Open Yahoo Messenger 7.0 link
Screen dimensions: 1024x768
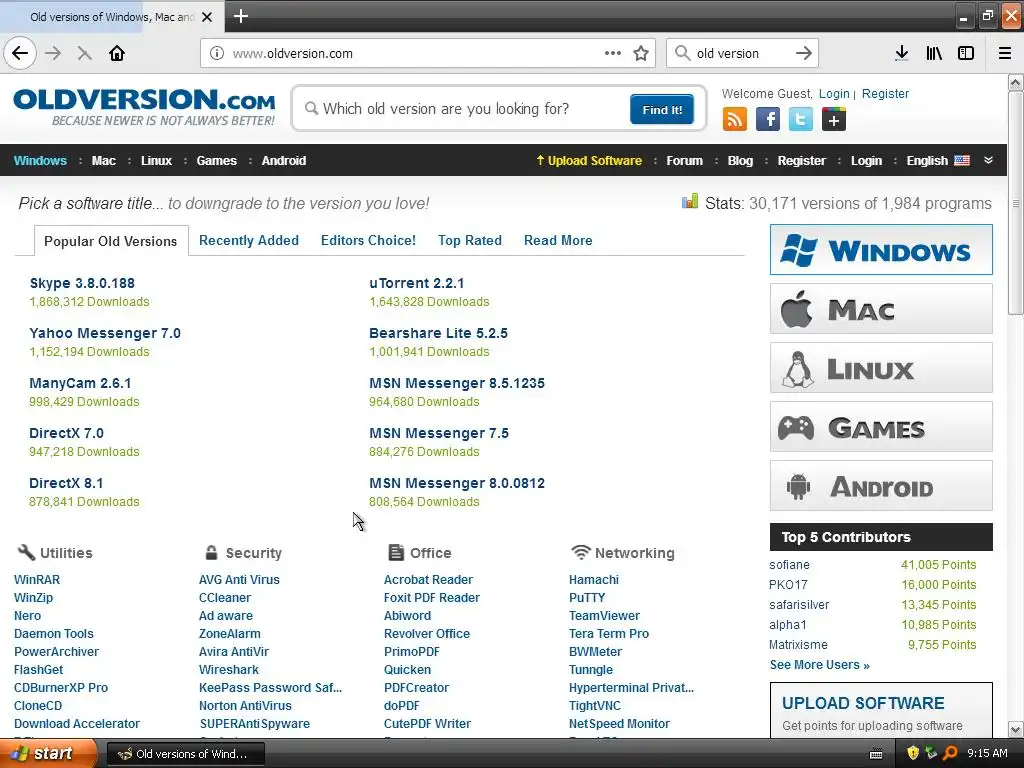tap(105, 333)
